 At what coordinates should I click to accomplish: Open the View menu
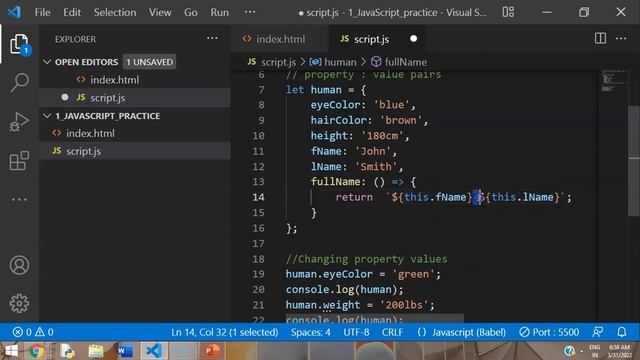(x=160, y=12)
